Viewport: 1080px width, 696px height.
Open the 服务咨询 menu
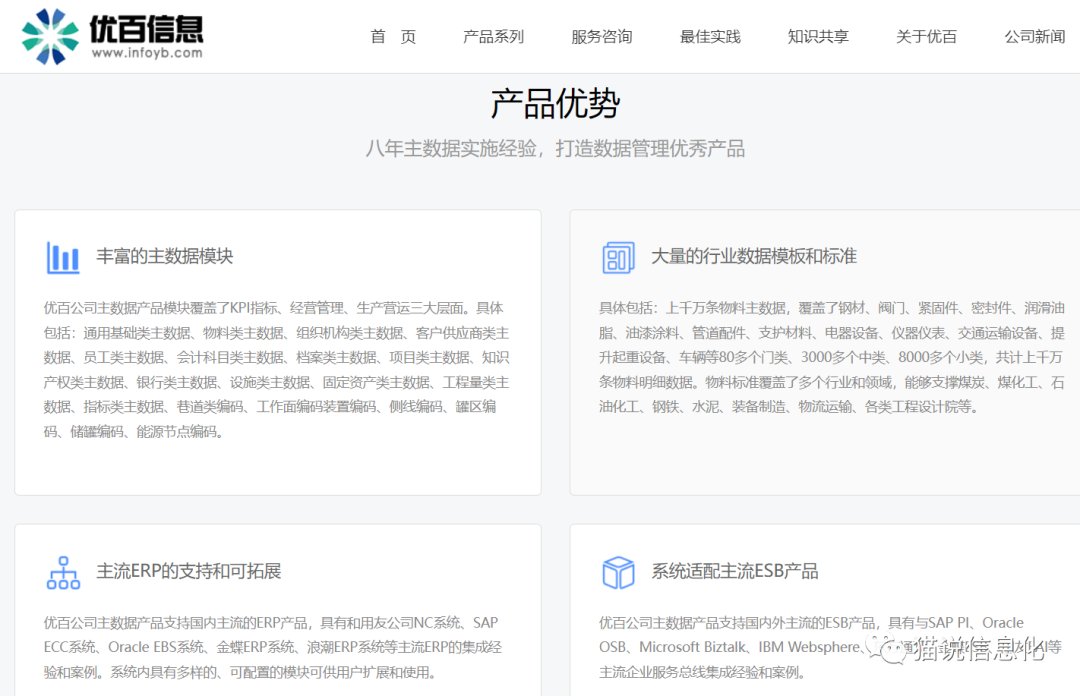(x=601, y=37)
